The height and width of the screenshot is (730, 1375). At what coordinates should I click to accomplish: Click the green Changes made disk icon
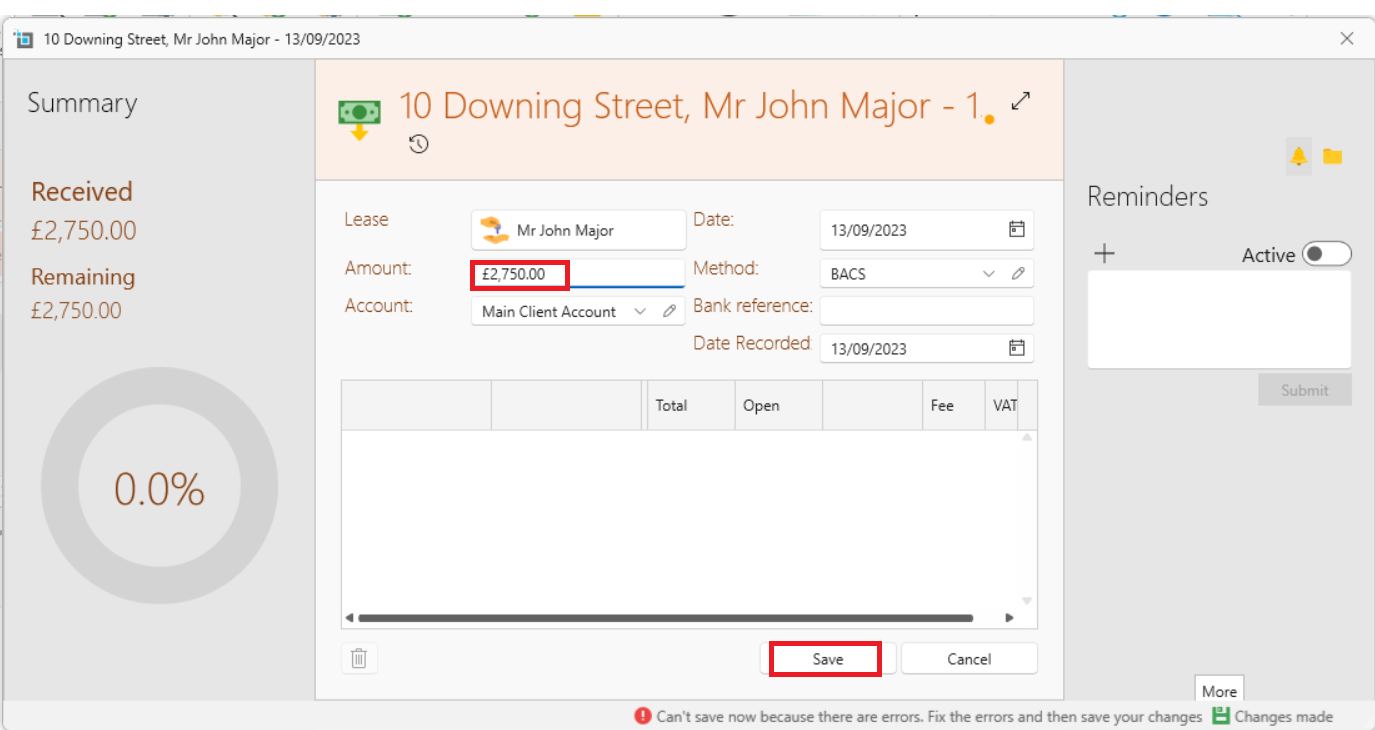pos(1220,716)
